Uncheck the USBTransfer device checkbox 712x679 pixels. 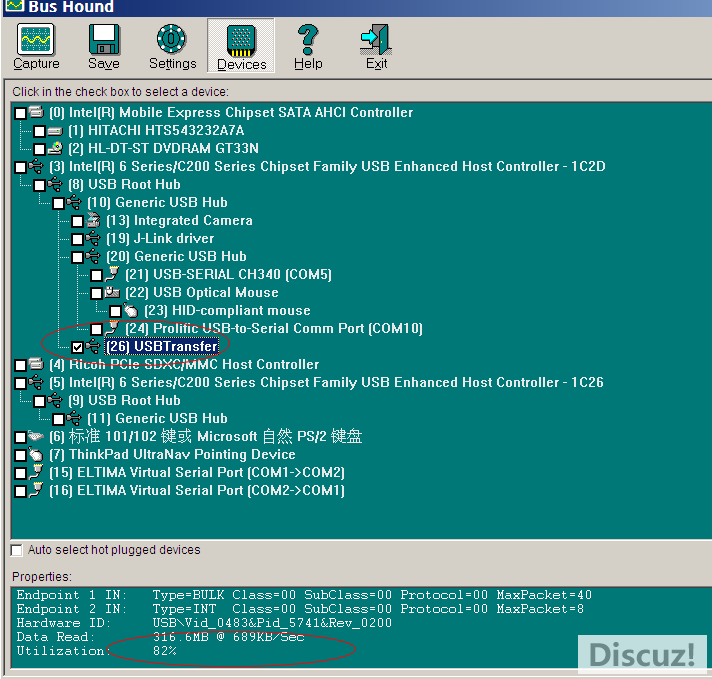pos(78,347)
